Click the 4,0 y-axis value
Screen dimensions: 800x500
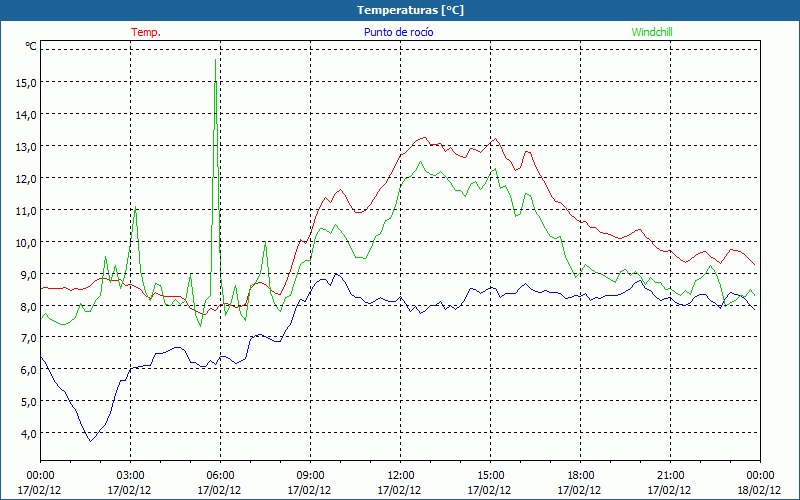click(29, 434)
